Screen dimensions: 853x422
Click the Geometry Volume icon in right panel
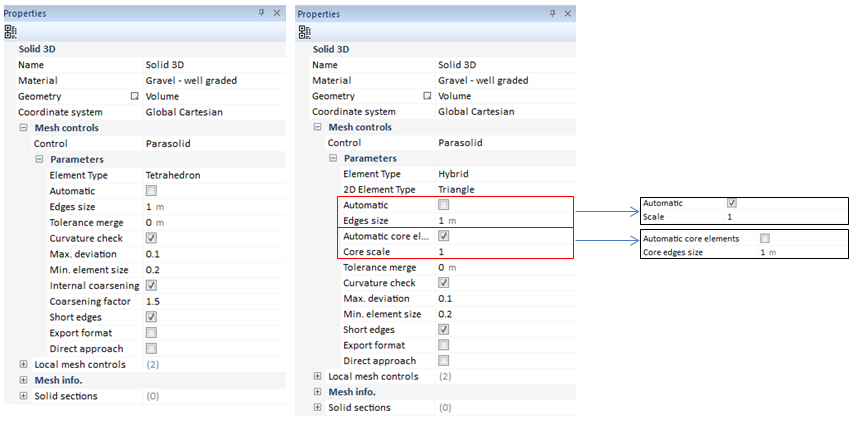click(x=427, y=96)
